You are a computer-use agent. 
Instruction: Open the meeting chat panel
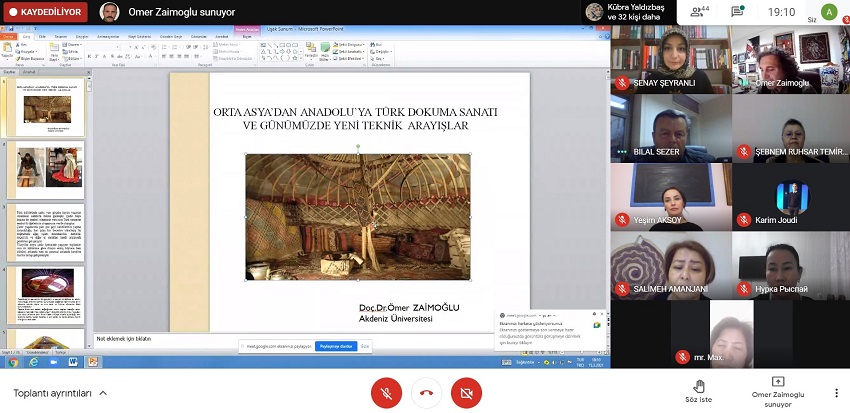(737, 12)
